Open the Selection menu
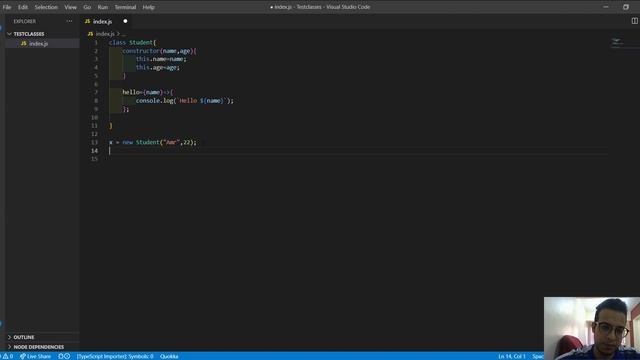Viewport: 640px width, 360px height. tap(46, 7)
